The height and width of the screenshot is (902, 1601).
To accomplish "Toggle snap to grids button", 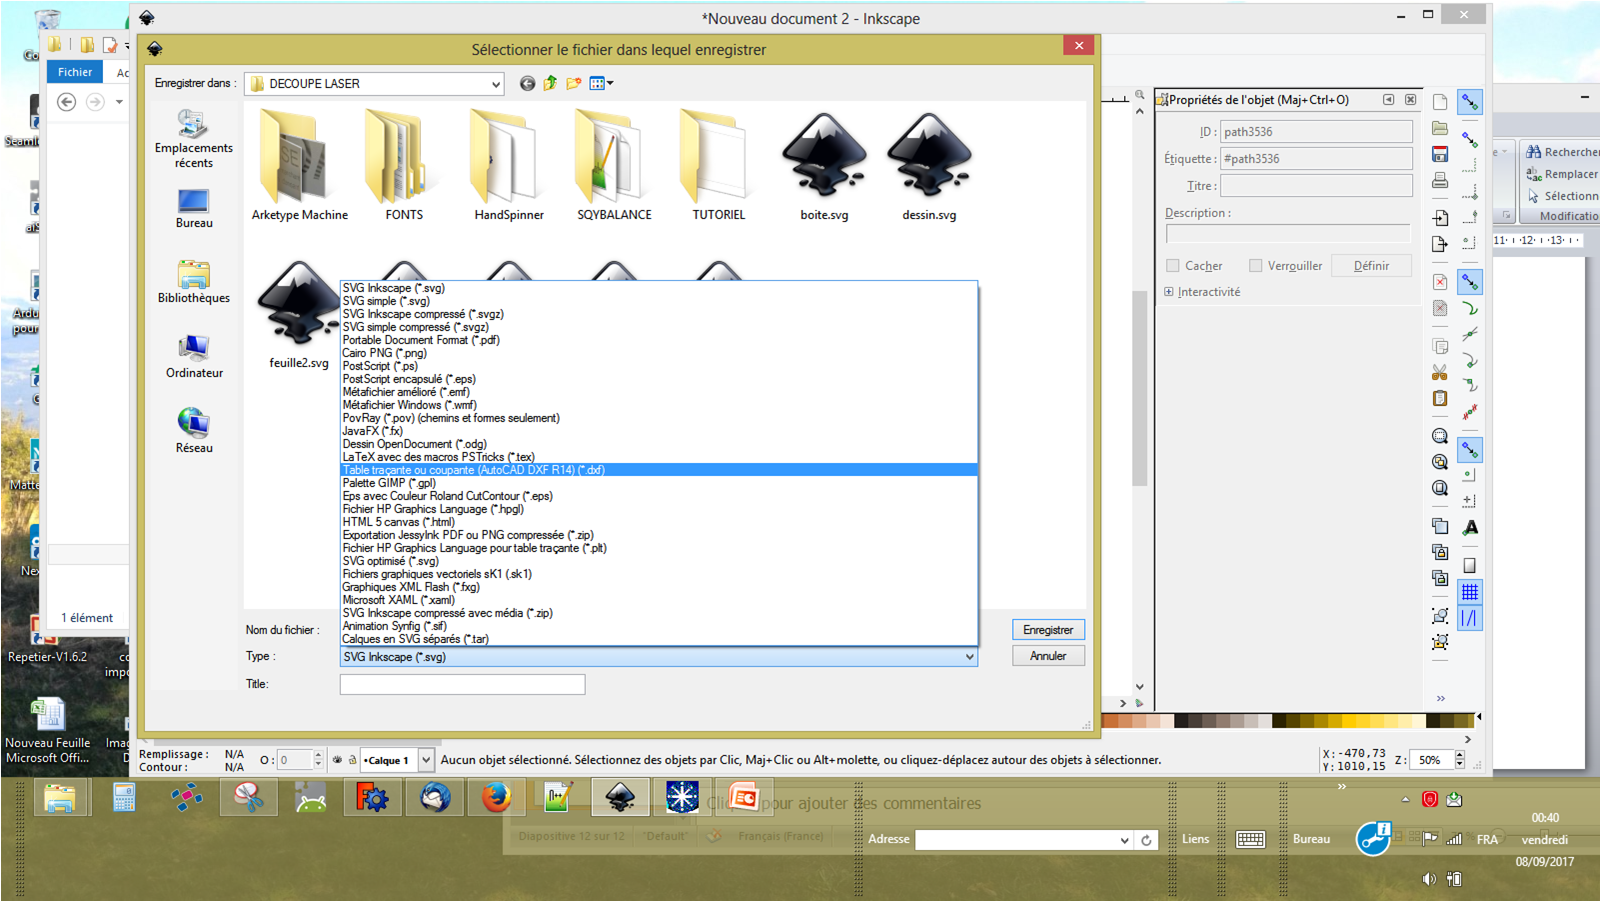I will click(1470, 592).
